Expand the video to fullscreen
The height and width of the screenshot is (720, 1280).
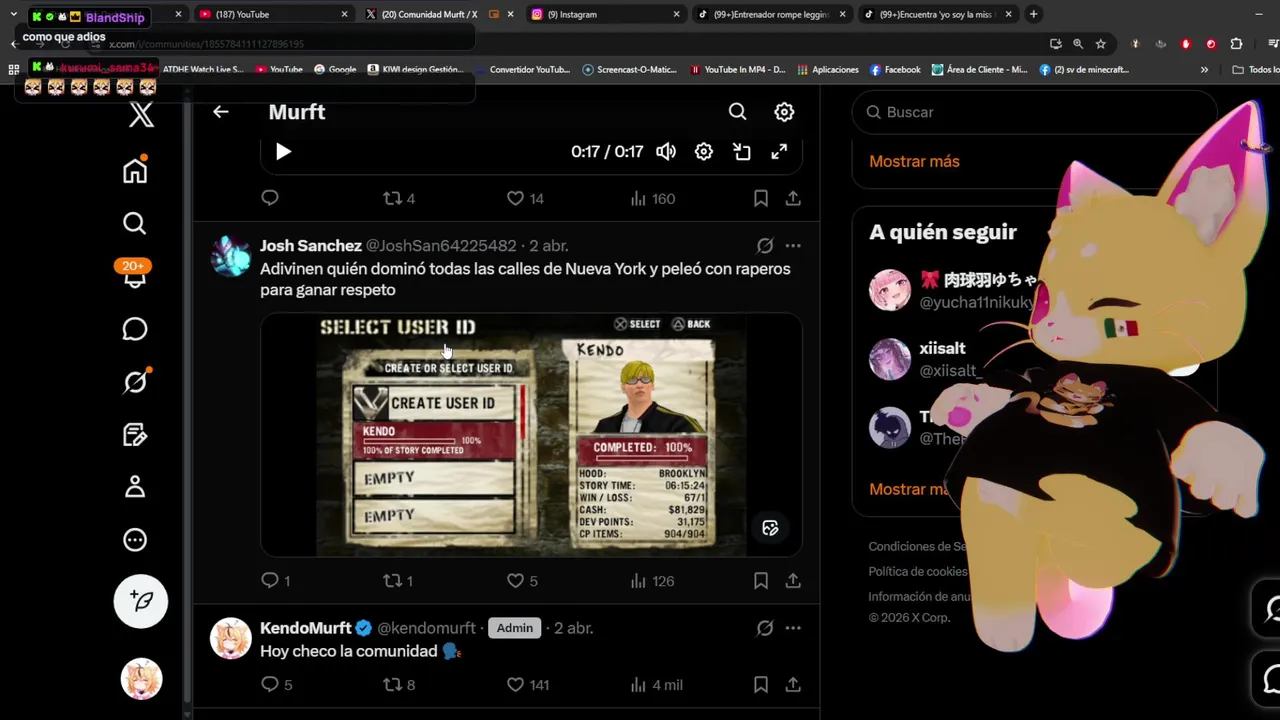779,152
